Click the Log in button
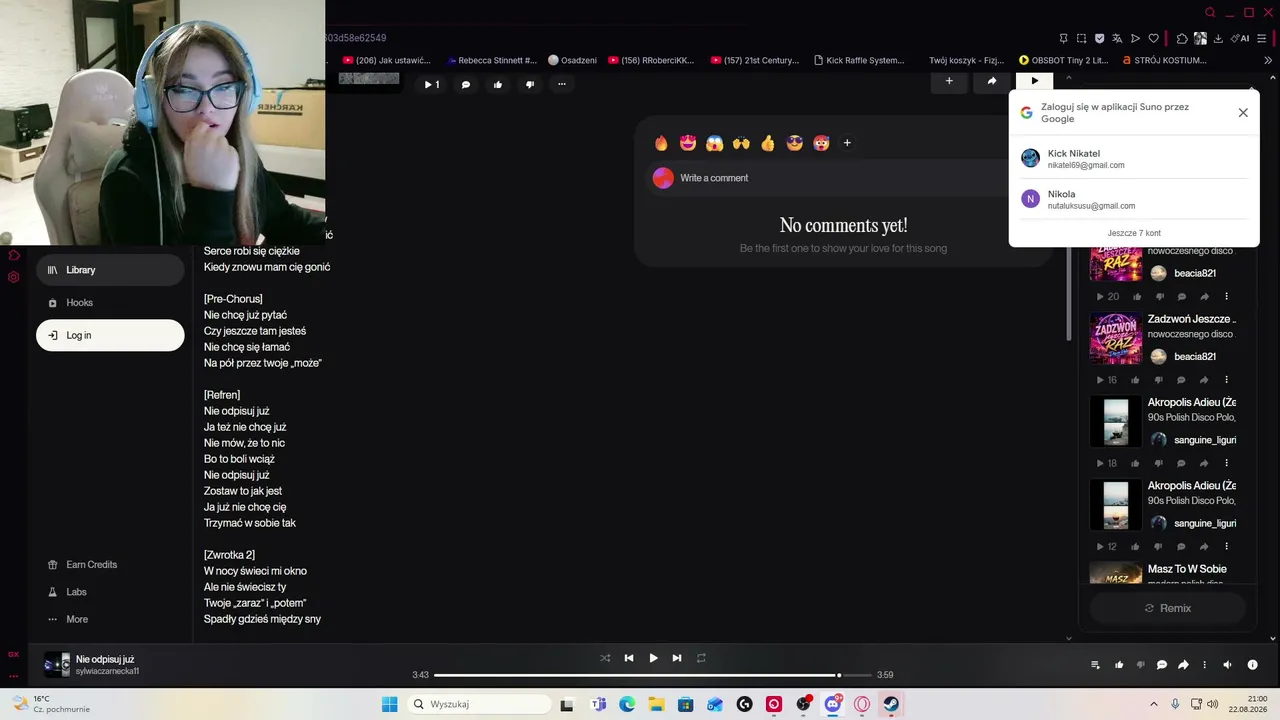 pos(110,335)
